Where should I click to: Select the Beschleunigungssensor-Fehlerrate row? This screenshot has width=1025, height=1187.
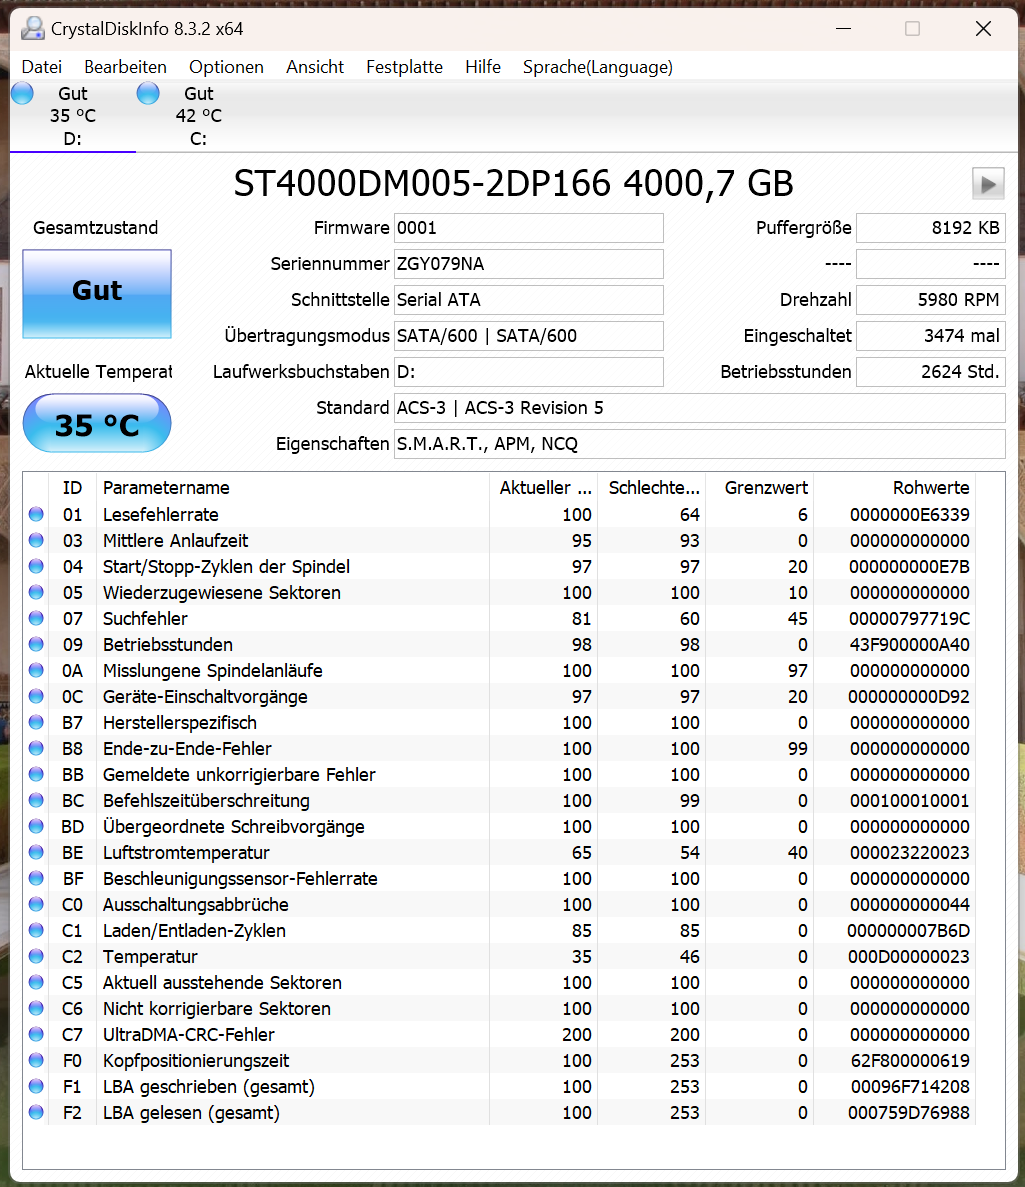500,878
